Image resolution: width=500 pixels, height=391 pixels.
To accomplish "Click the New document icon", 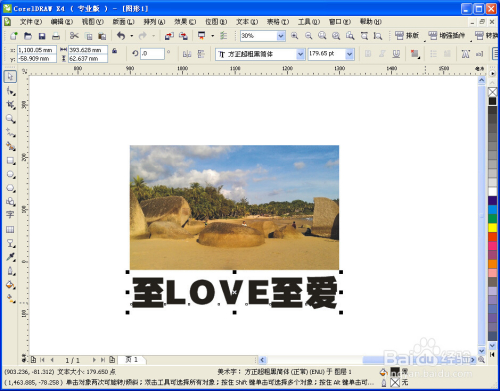I will (x=14, y=36).
